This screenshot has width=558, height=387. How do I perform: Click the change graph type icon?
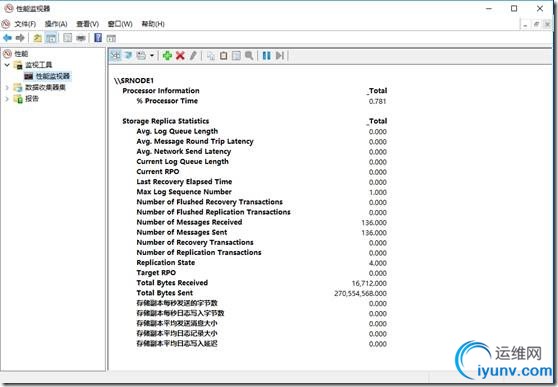coord(141,56)
